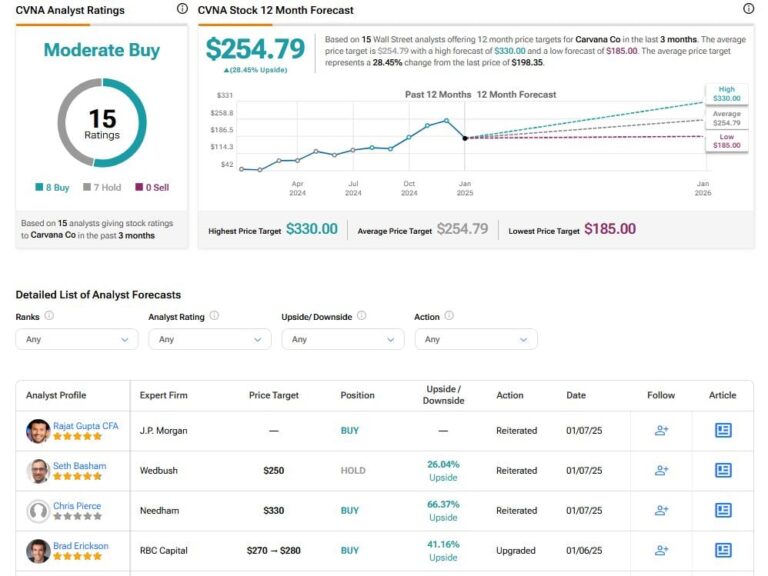Click the Average $254.79 chart label
Image resolution: width=768 pixels, height=576 pixels.
[726, 118]
